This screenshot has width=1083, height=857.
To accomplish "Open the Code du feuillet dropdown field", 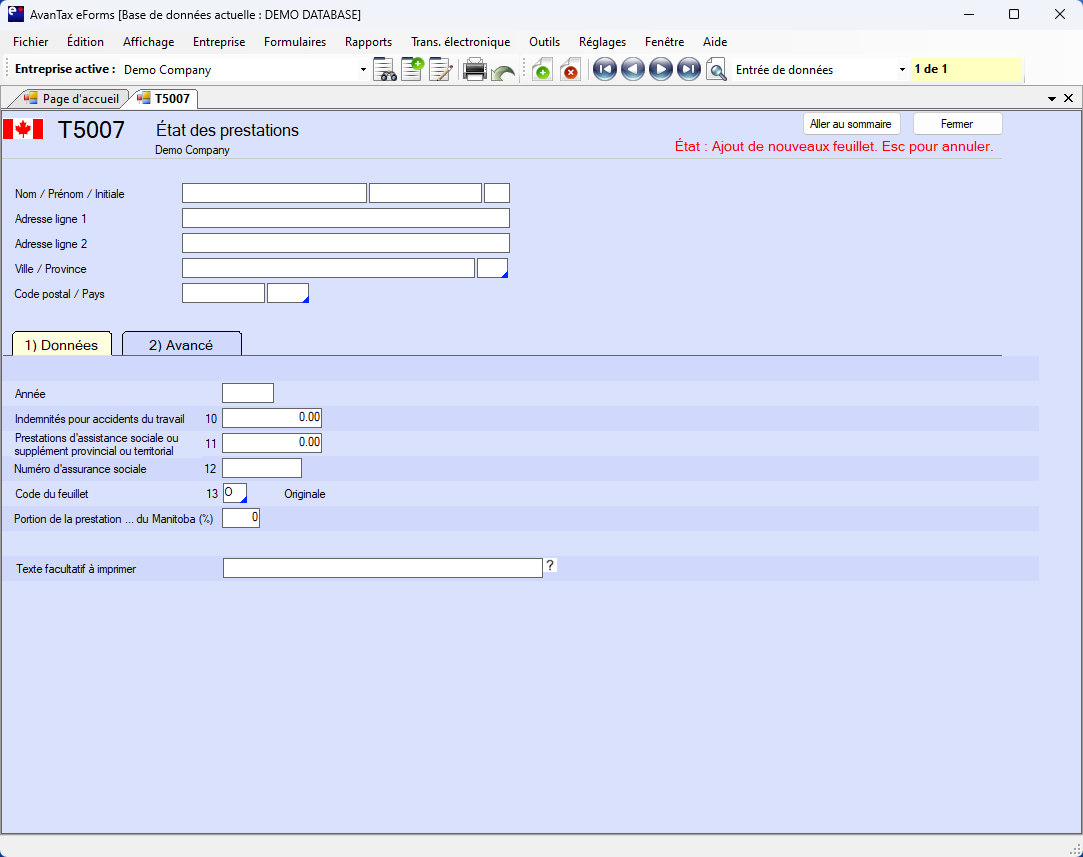I will coord(235,493).
